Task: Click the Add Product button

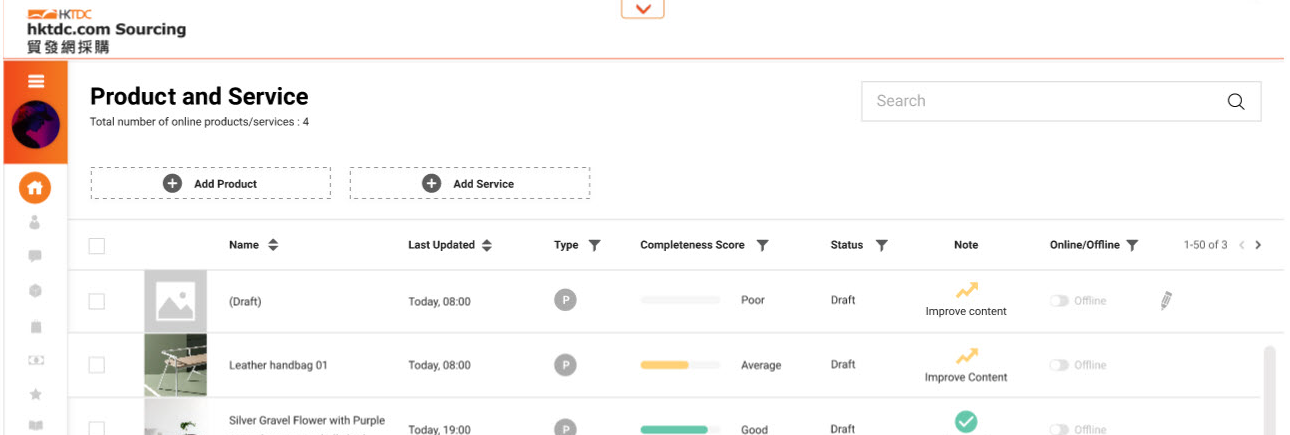Action: [210, 183]
